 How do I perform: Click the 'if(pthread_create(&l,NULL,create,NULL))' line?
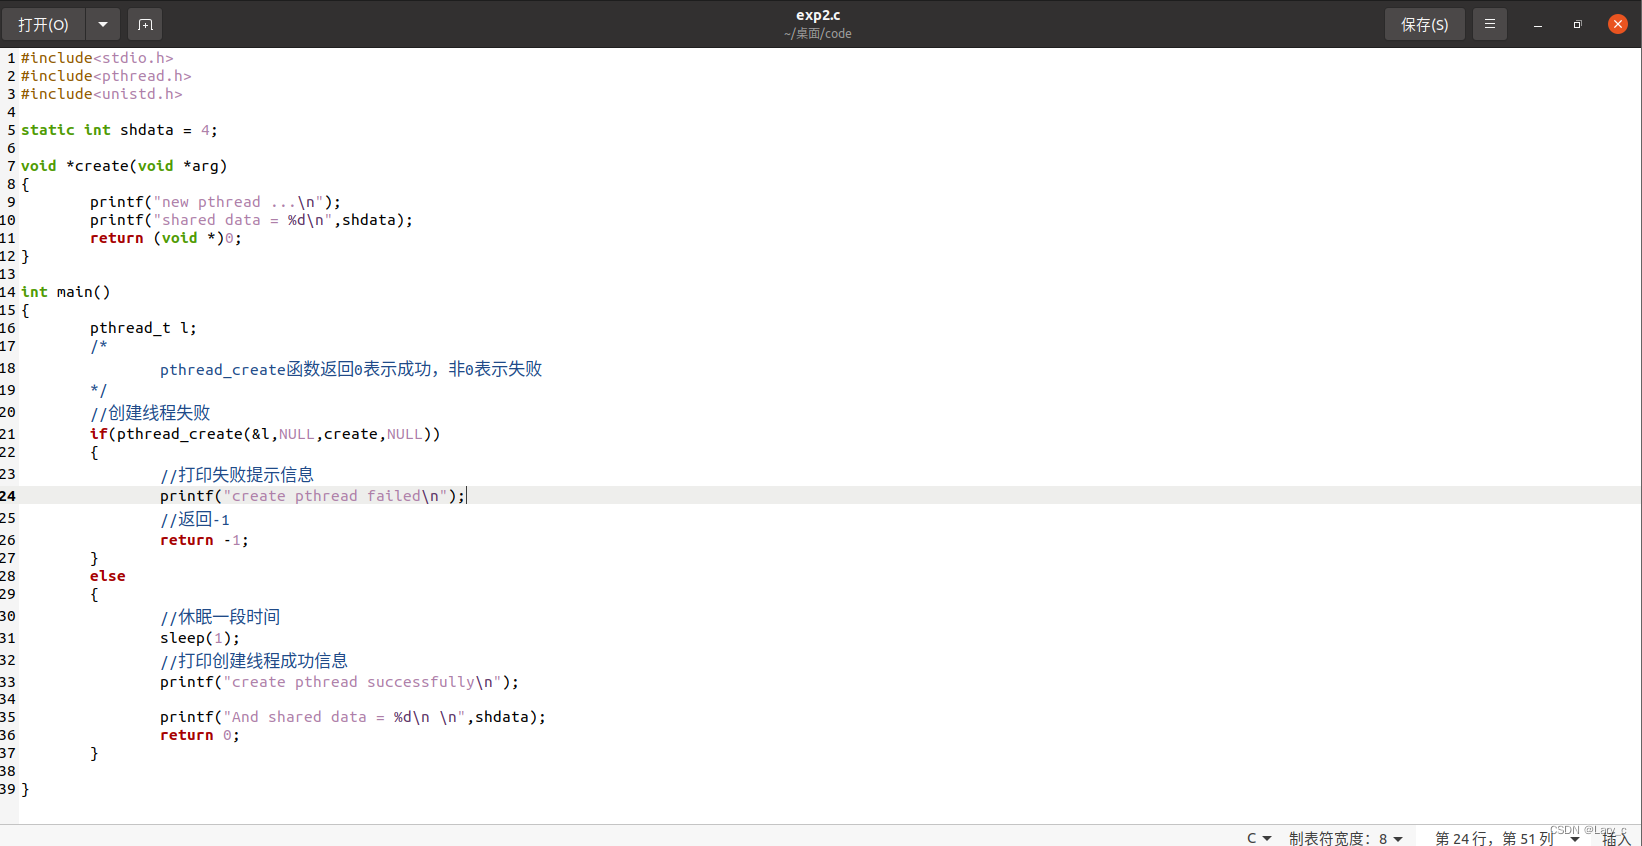tap(265, 434)
